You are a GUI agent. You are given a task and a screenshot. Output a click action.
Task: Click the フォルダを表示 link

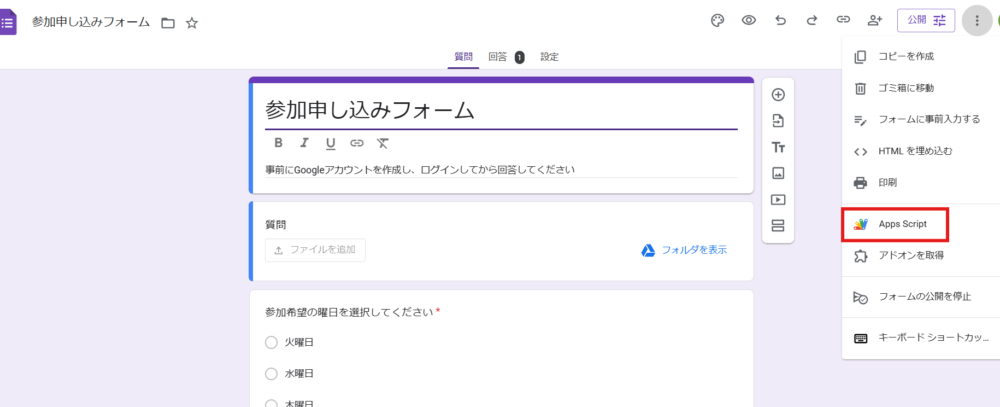tap(684, 250)
